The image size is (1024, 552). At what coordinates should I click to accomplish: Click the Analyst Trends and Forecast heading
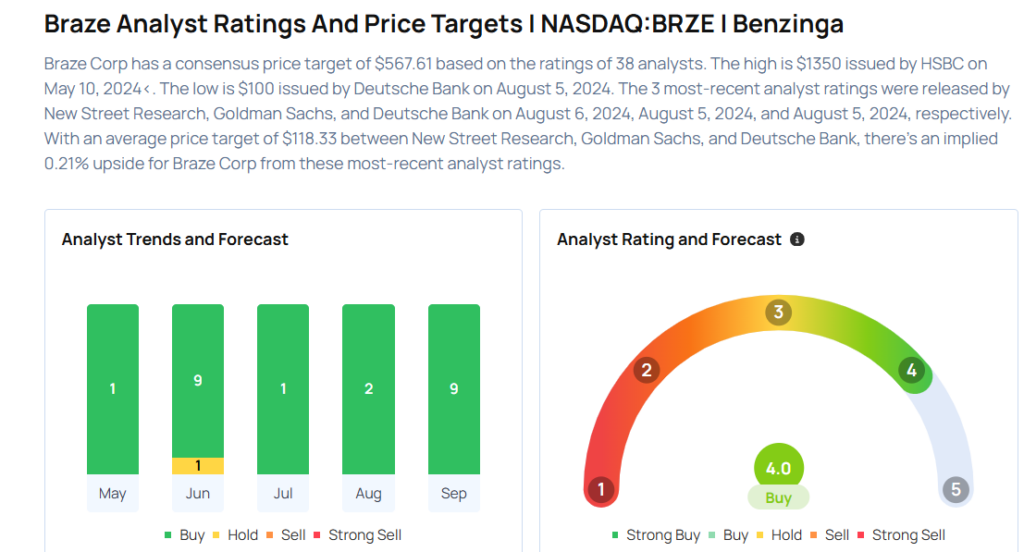(x=175, y=240)
